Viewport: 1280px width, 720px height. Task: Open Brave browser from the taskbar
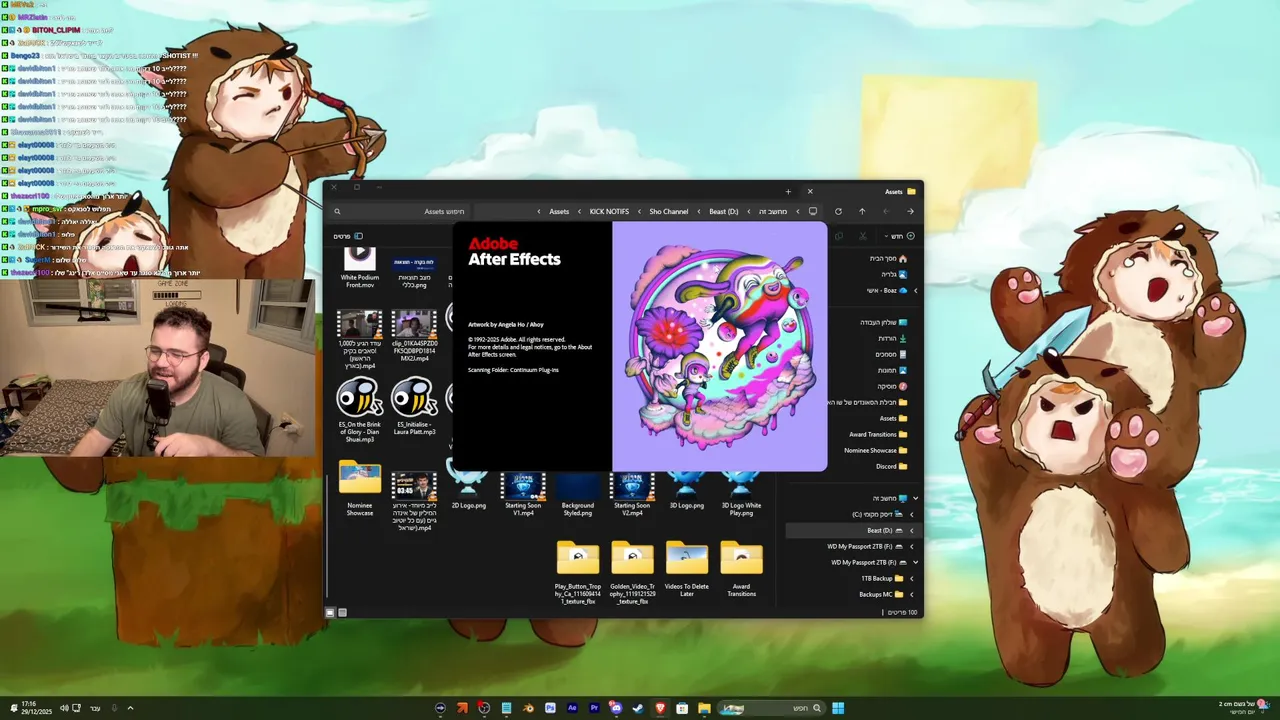(x=661, y=708)
